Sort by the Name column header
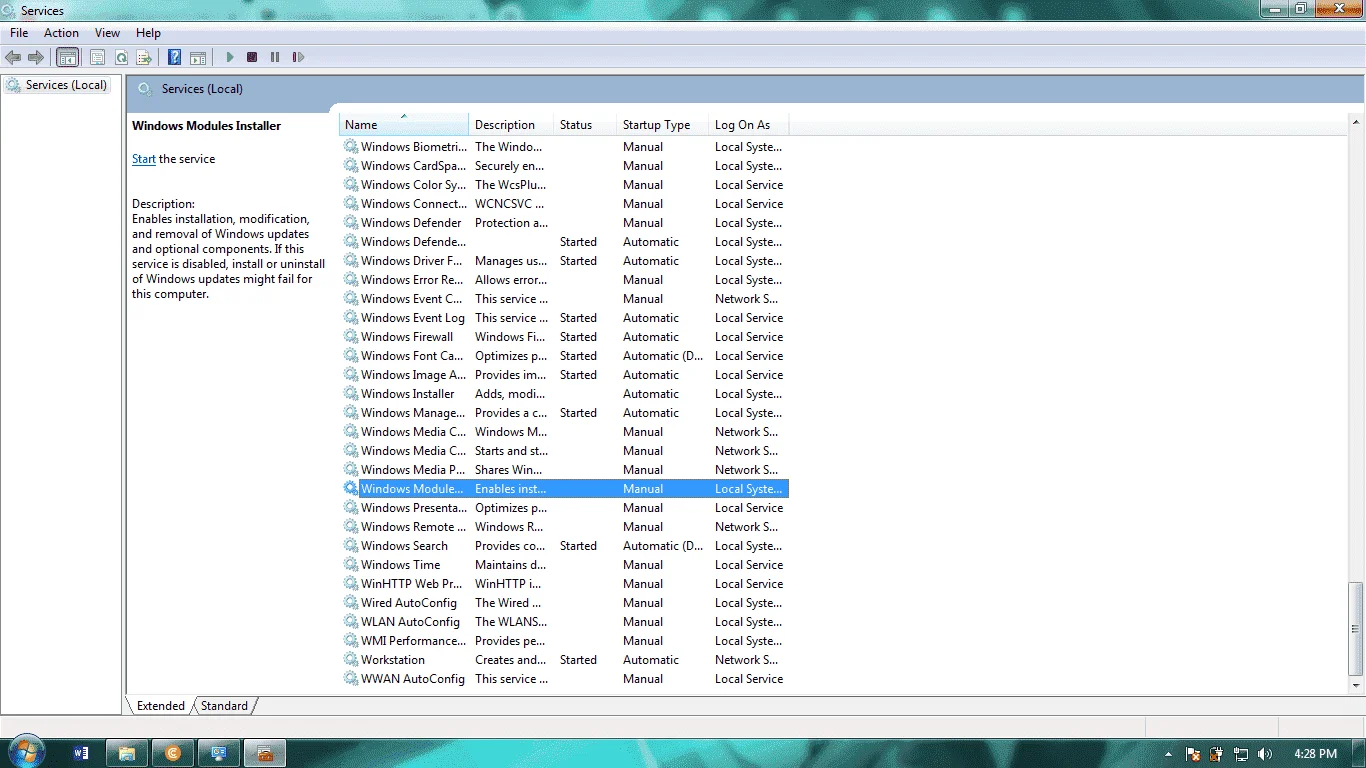 (x=404, y=125)
